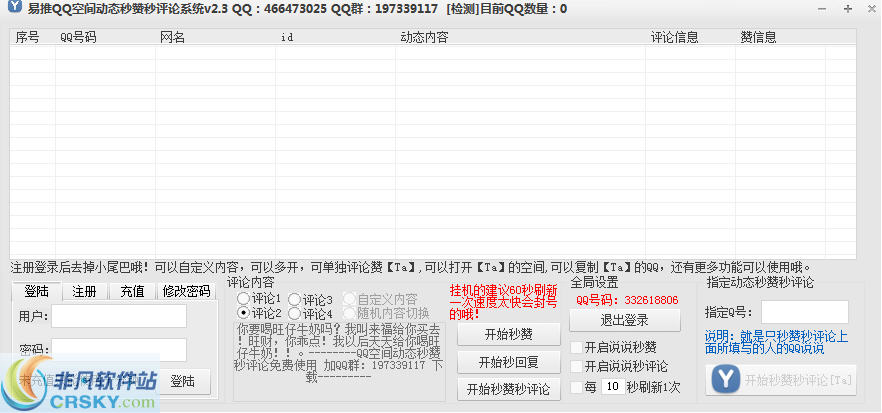Click the 开始秒赞 button

click(508, 334)
